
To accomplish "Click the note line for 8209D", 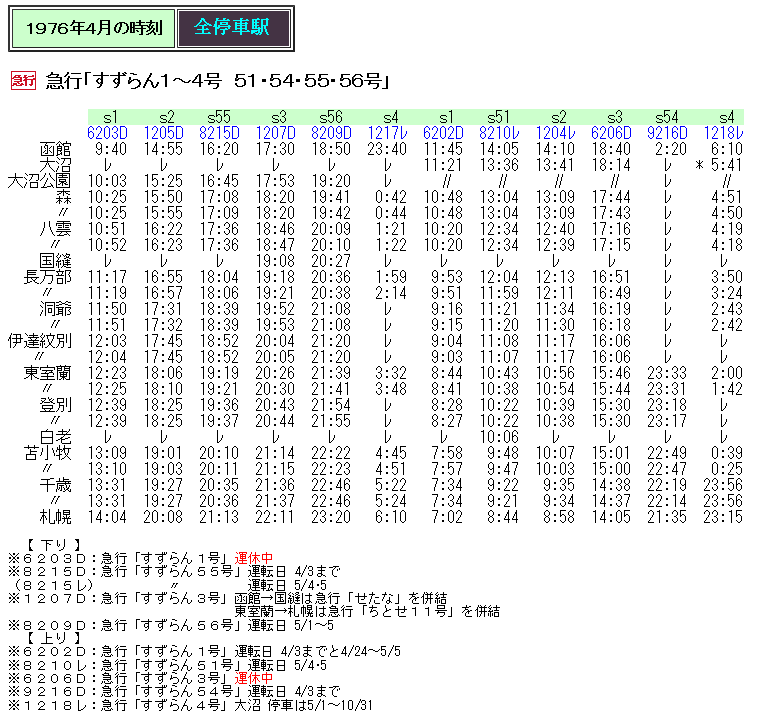I will [171, 625].
